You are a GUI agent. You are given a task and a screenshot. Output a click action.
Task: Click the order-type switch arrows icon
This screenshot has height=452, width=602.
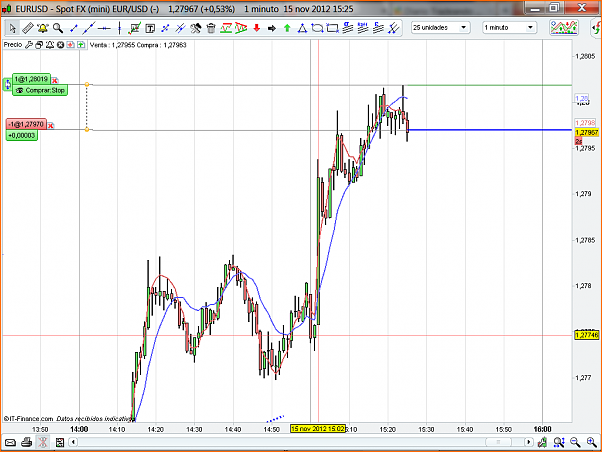7,84
